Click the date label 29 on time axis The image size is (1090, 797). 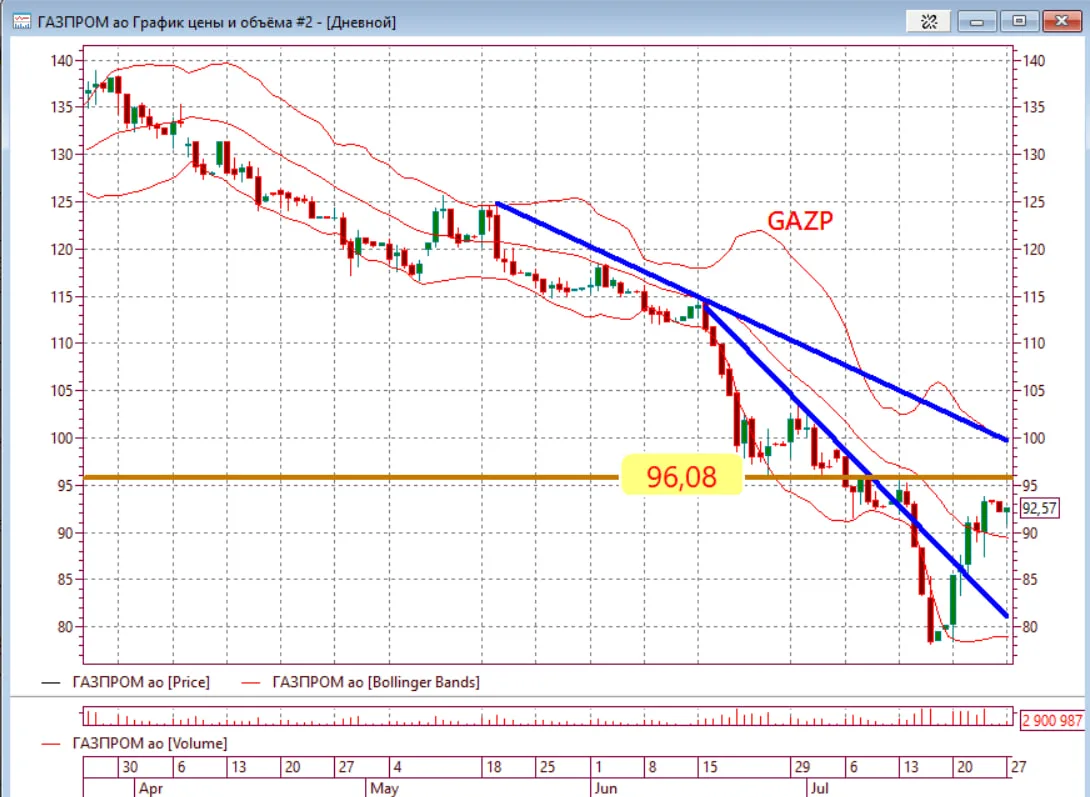pyautogui.click(x=803, y=767)
